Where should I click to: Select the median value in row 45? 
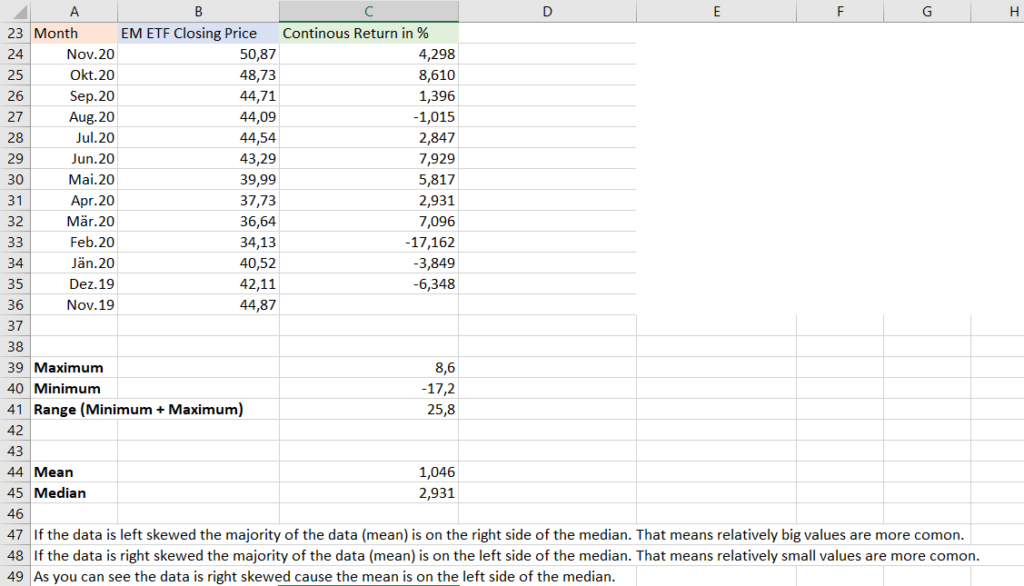coord(369,493)
